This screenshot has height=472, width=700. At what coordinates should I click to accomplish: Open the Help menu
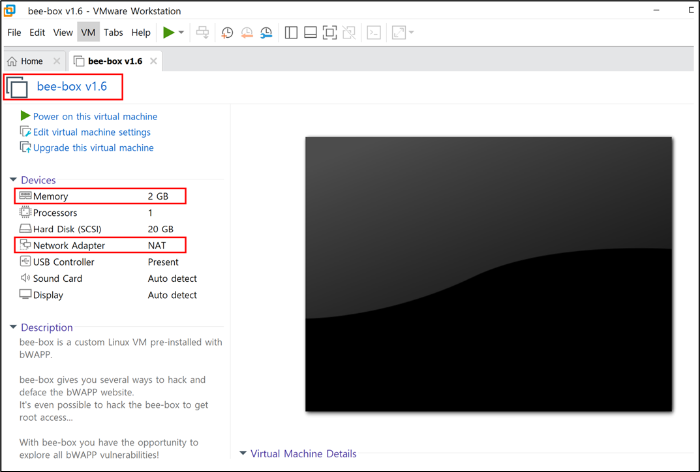click(x=141, y=33)
